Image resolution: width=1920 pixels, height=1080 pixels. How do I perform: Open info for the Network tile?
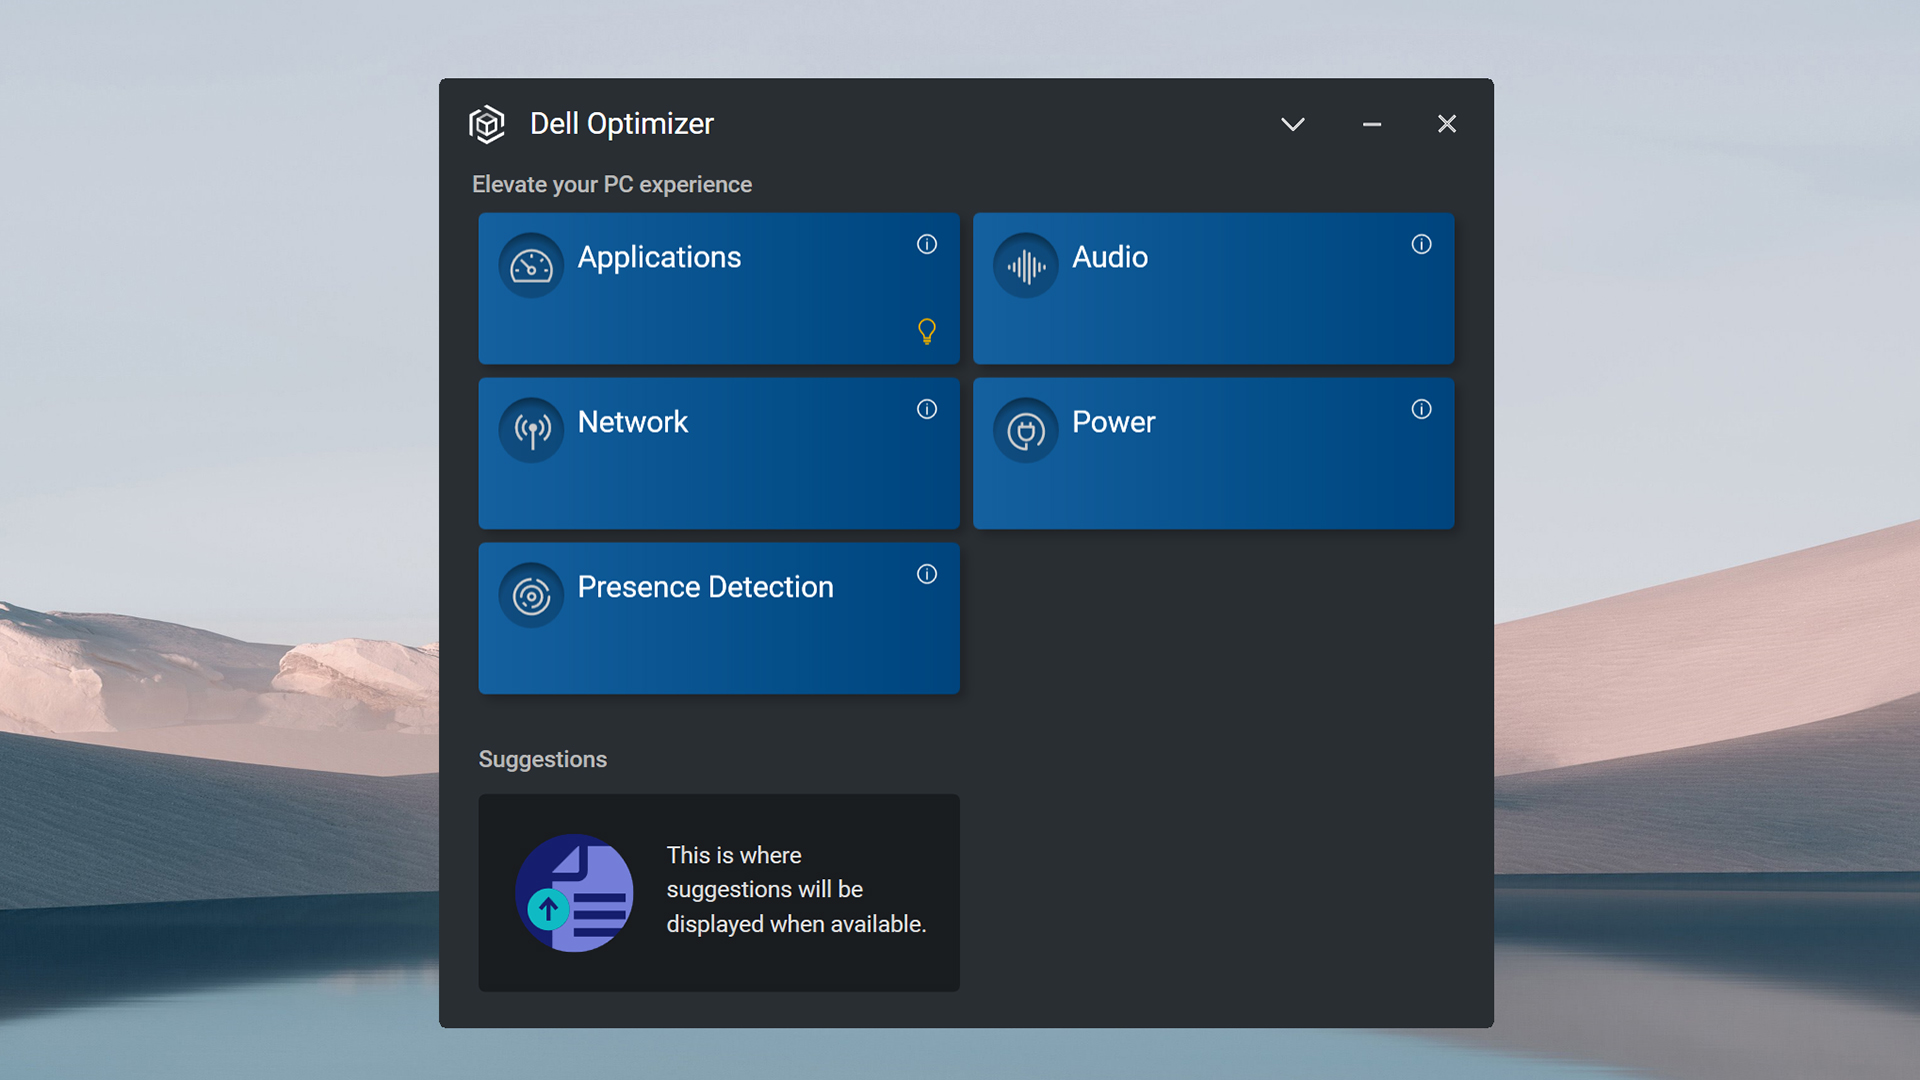(x=927, y=409)
